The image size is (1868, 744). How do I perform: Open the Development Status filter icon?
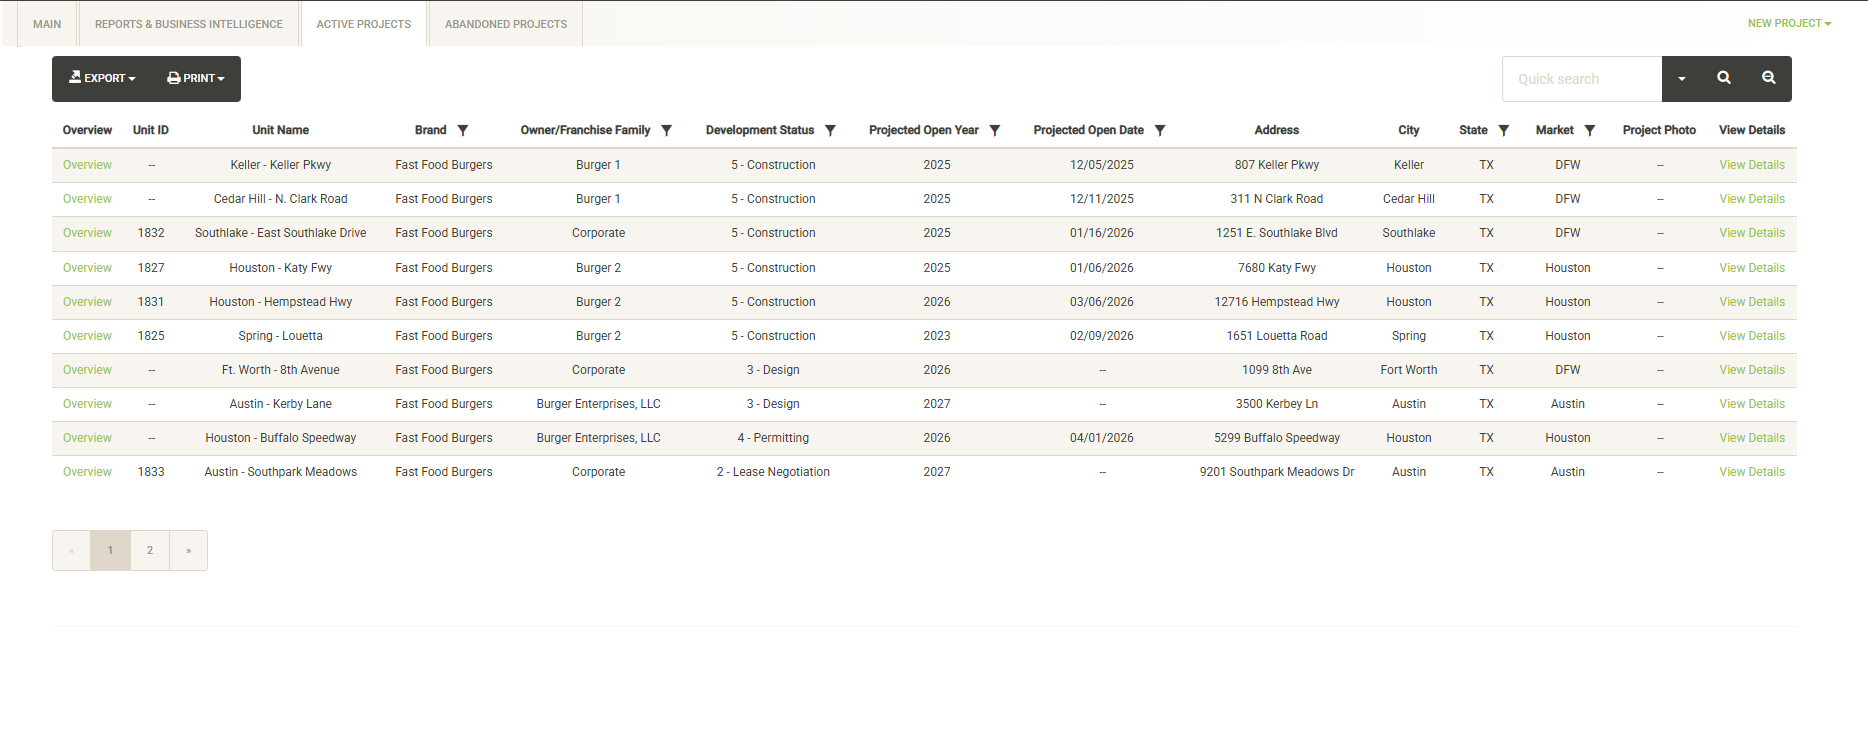point(830,131)
